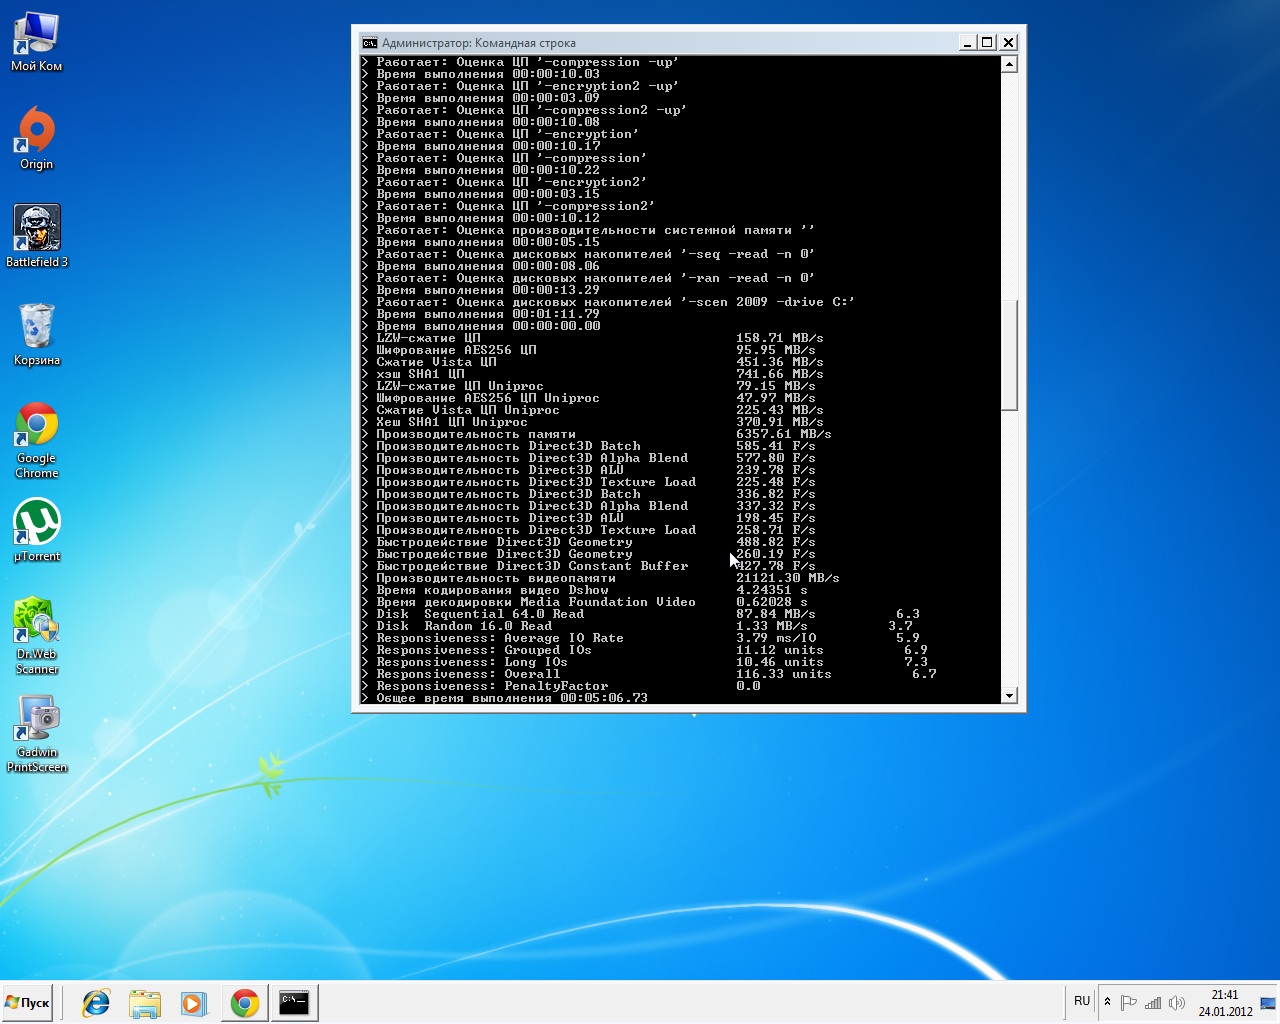Click the value 6357.61 MB/s

pos(783,434)
